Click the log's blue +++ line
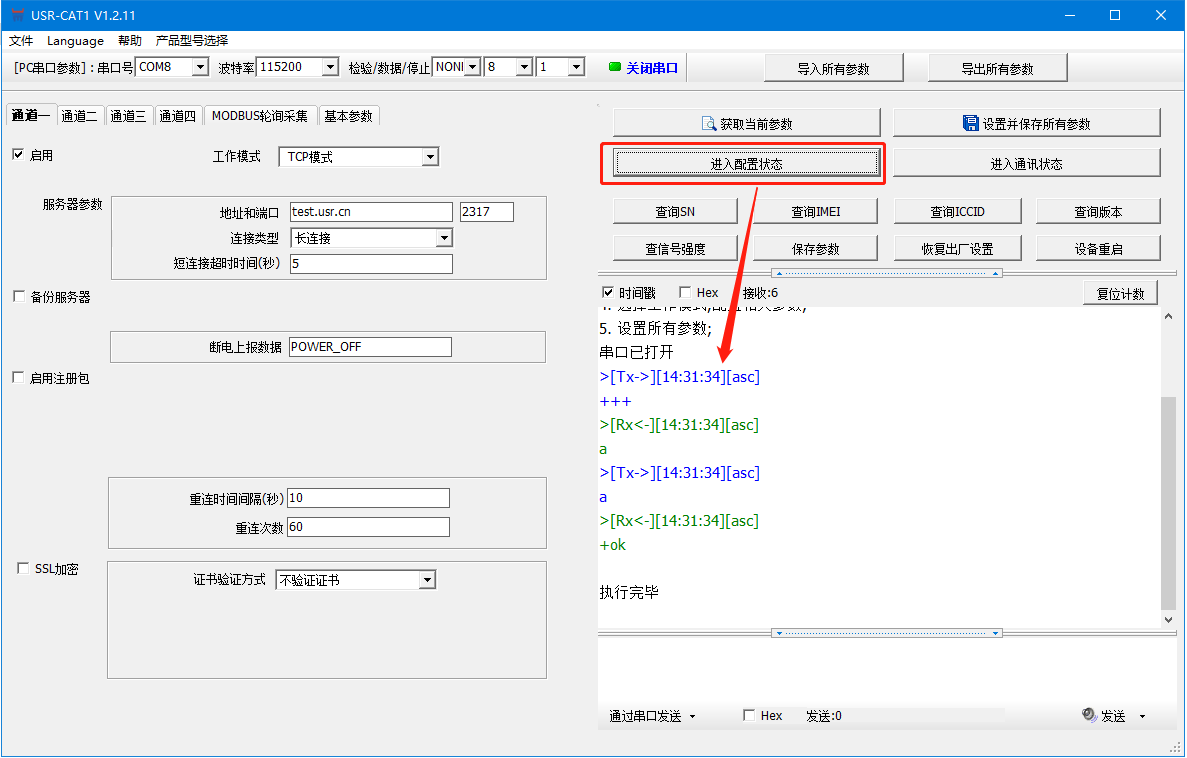The width and height of the screenshot is (1187, 758). pos(615,401)
